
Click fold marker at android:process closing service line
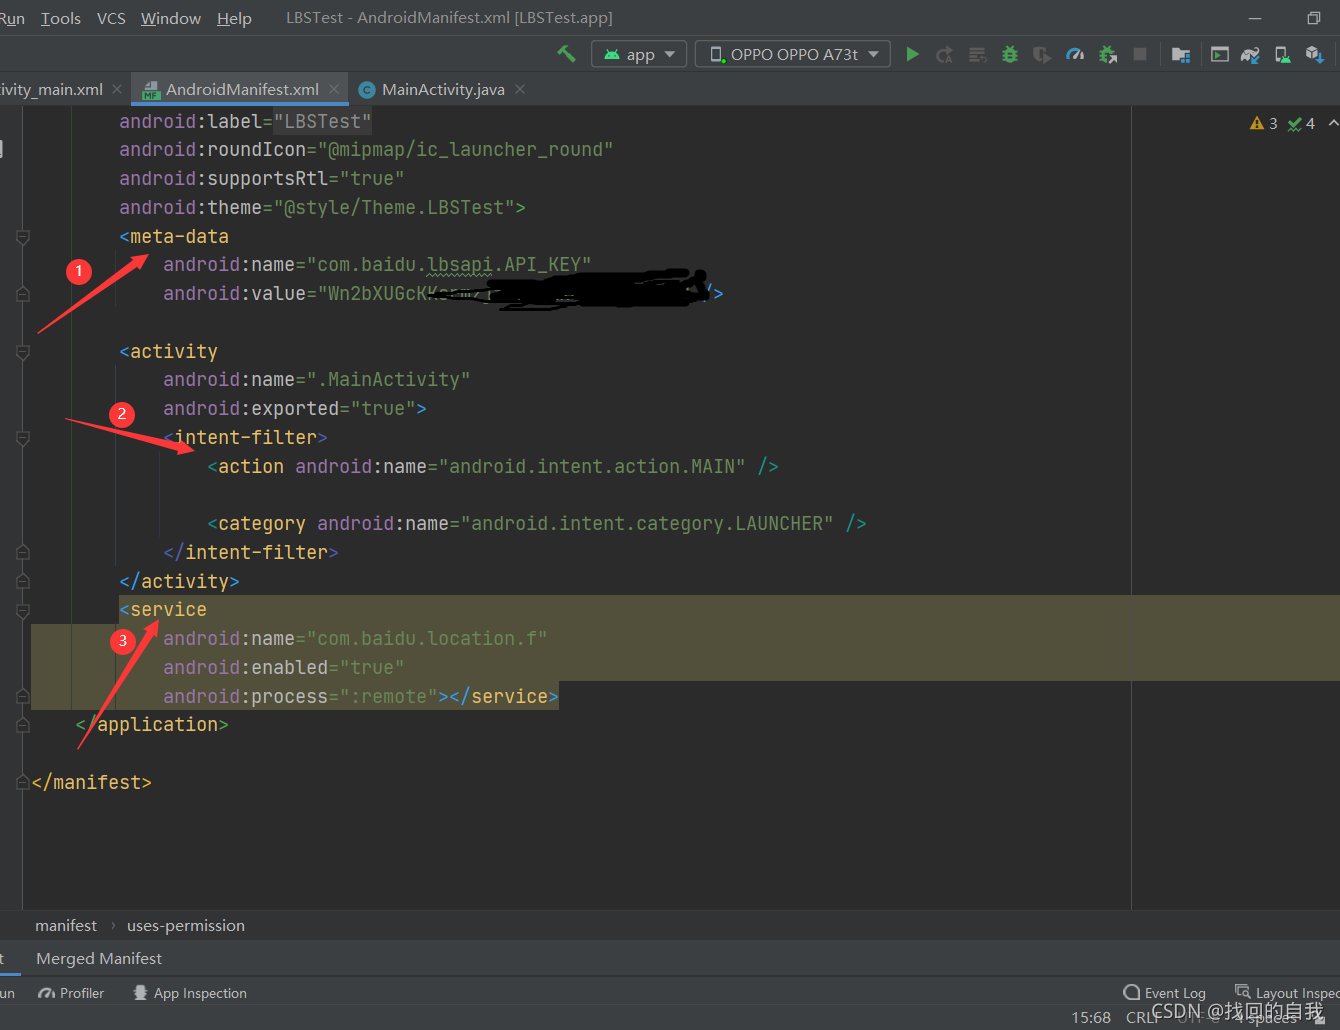(x=23, y=696)
